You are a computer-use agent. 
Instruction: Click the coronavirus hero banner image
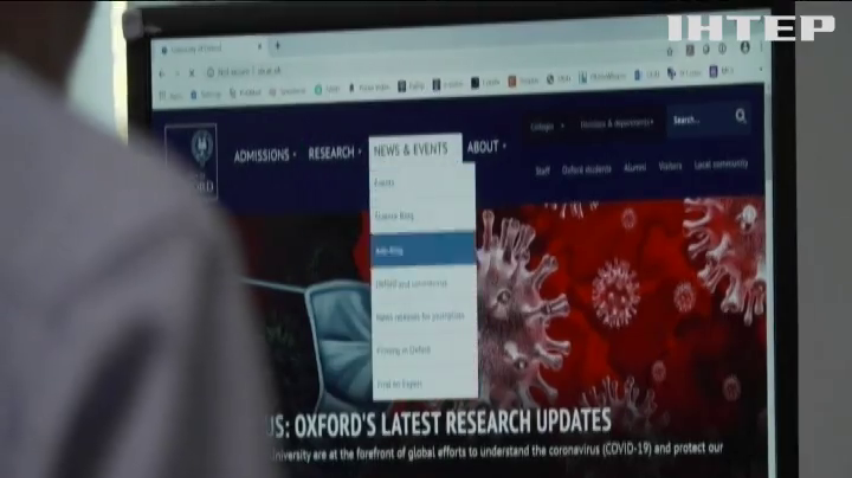619,304
